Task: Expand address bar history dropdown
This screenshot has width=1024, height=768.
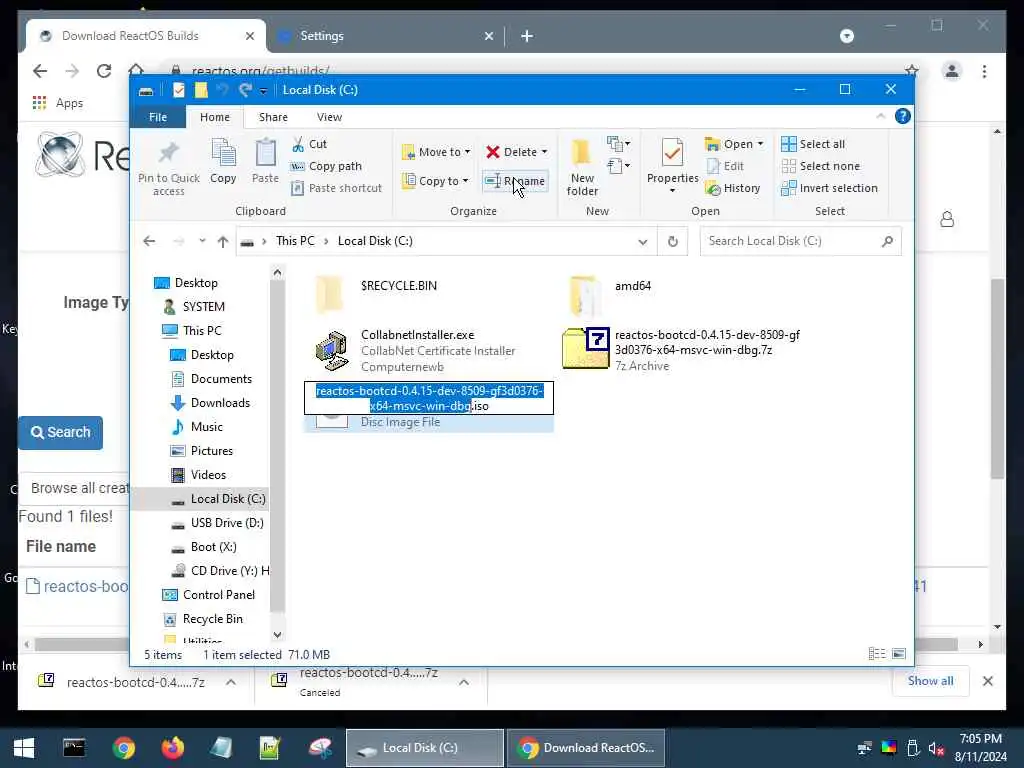Action: point(643,242)
